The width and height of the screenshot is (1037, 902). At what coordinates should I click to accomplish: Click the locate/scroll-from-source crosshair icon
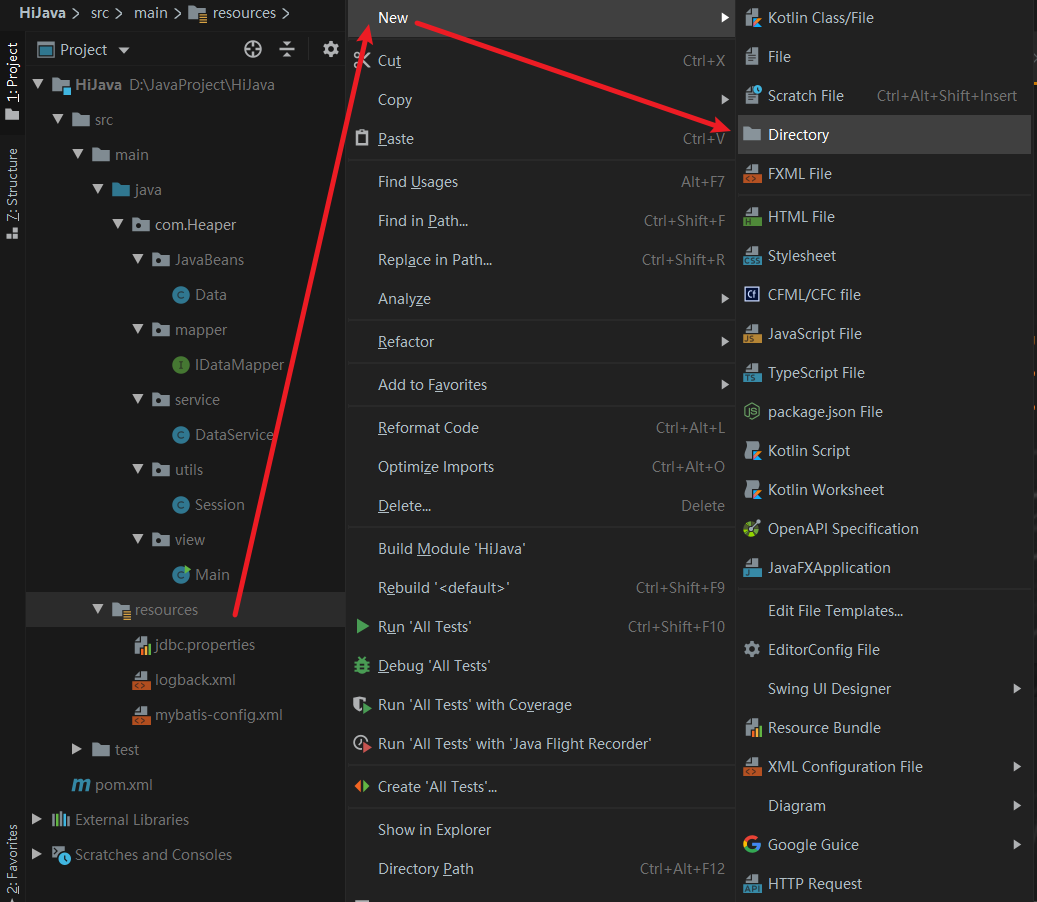(x=253, y=50)
